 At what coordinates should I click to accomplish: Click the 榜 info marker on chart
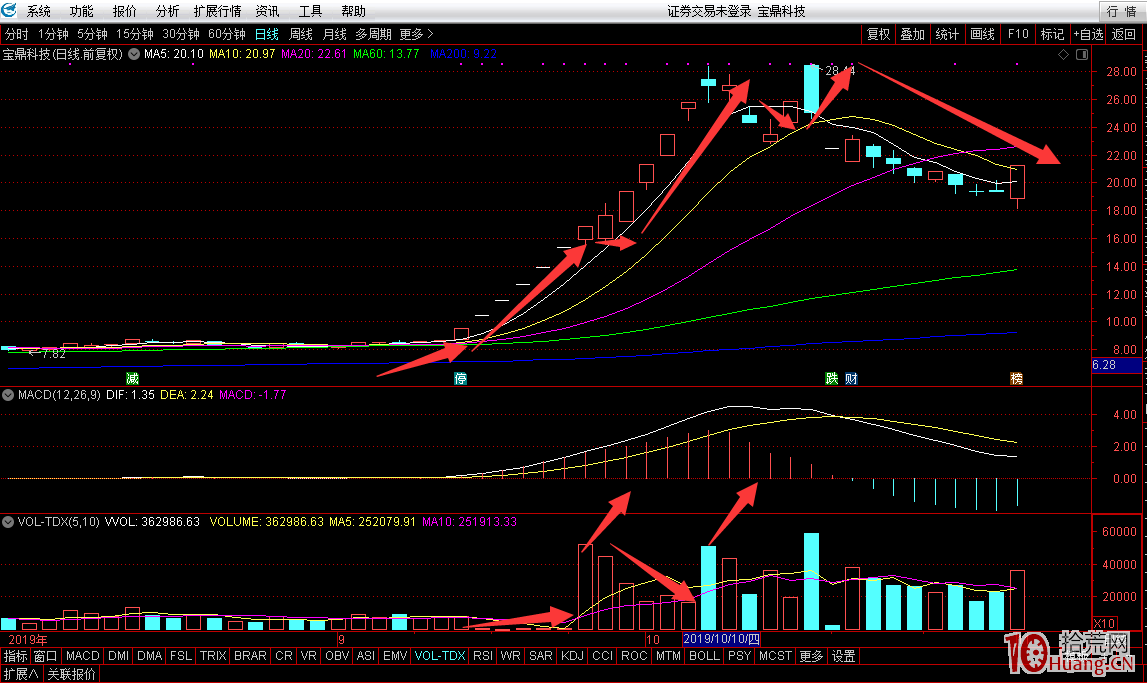[1016, 378]
